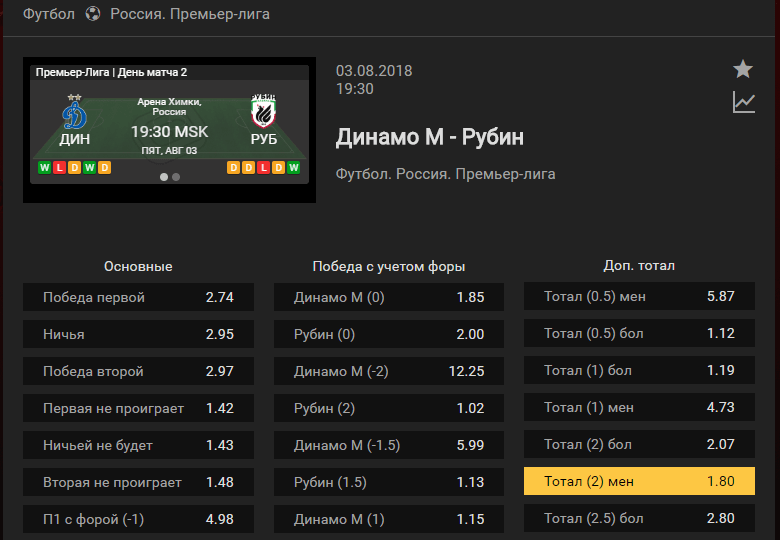Click the РУБ team abbreviation
This screenshot has width=780, height=540.
click(x=264, y=139)
